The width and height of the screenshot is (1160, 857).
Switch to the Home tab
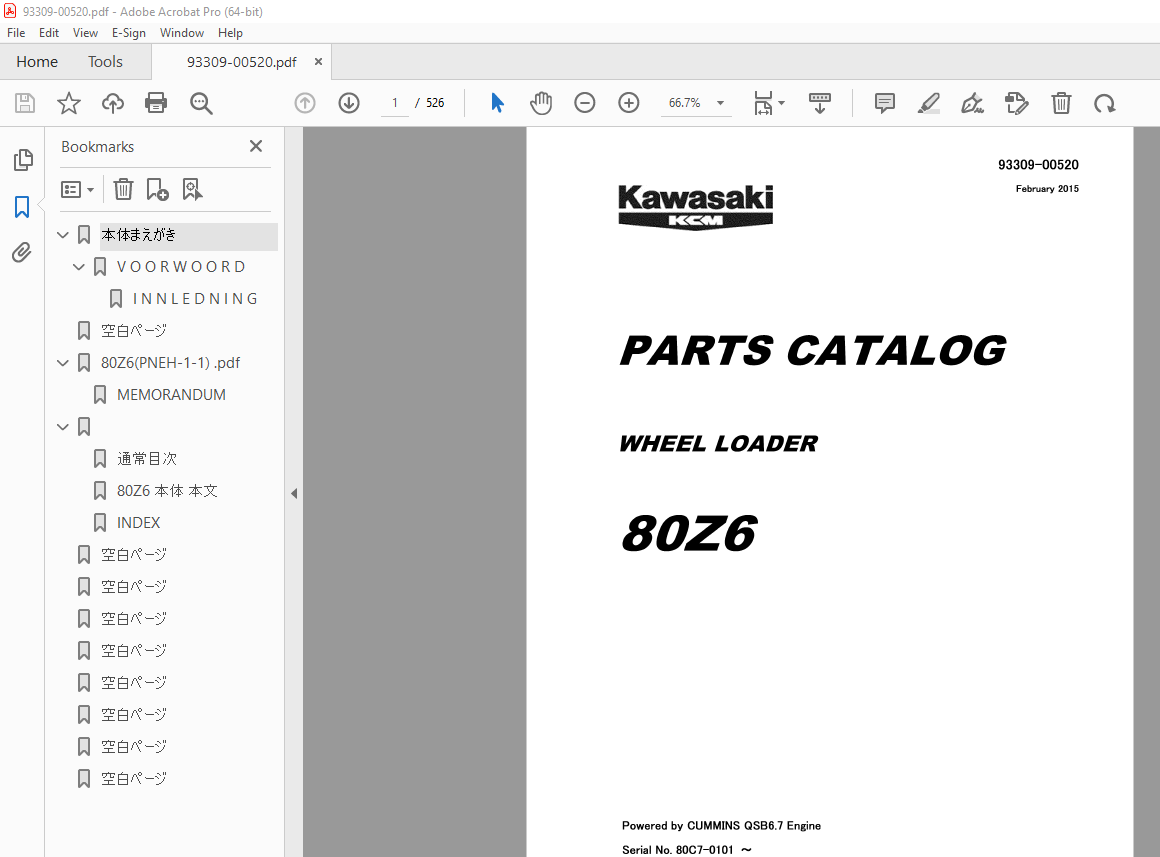point(37,61)
